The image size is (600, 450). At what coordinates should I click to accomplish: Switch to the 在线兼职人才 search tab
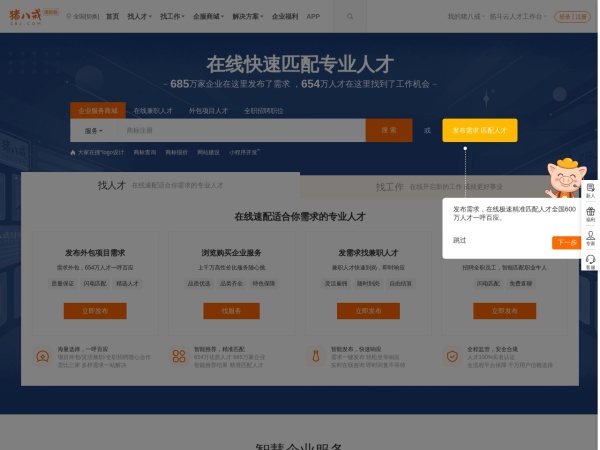(x=153, y=111)
